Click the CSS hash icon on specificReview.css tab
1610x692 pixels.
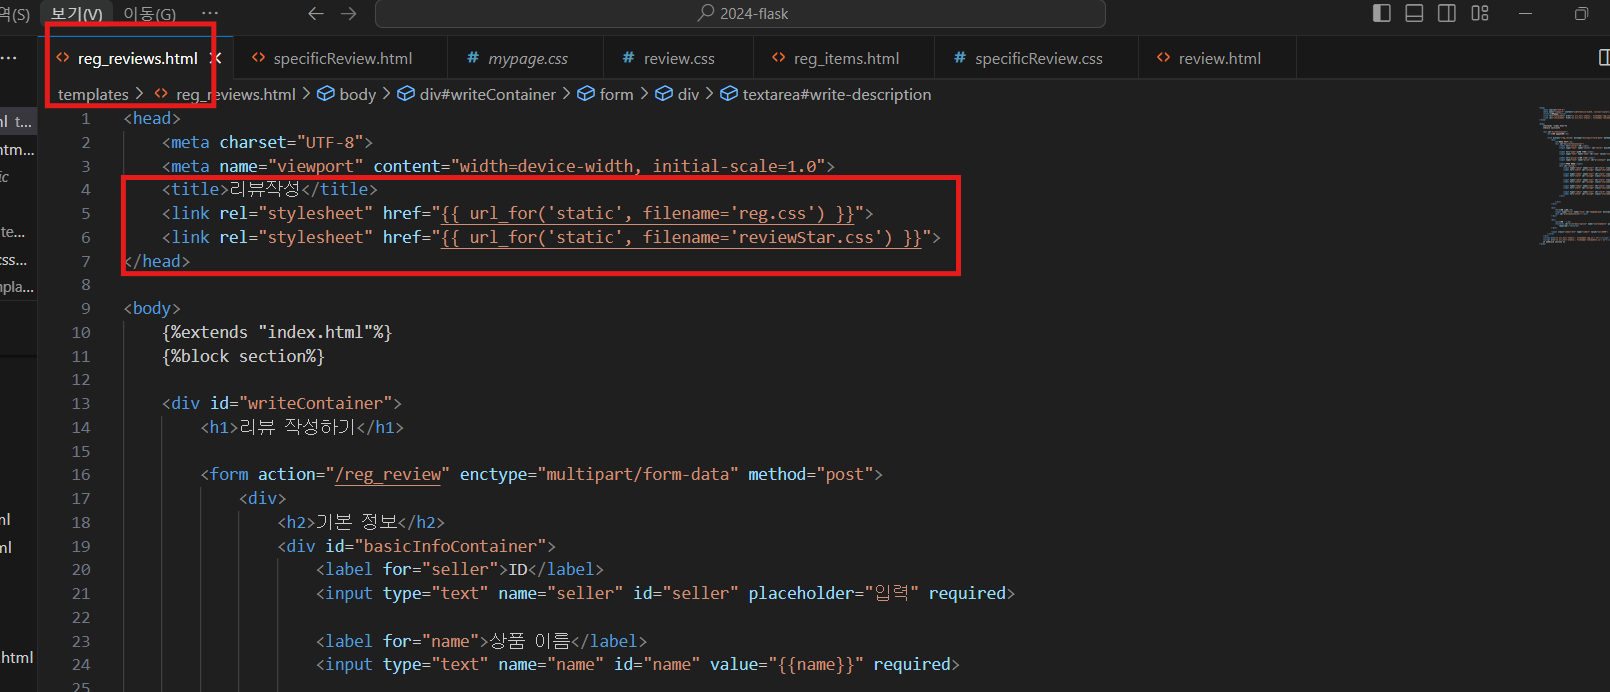click(x=960, y=58)
